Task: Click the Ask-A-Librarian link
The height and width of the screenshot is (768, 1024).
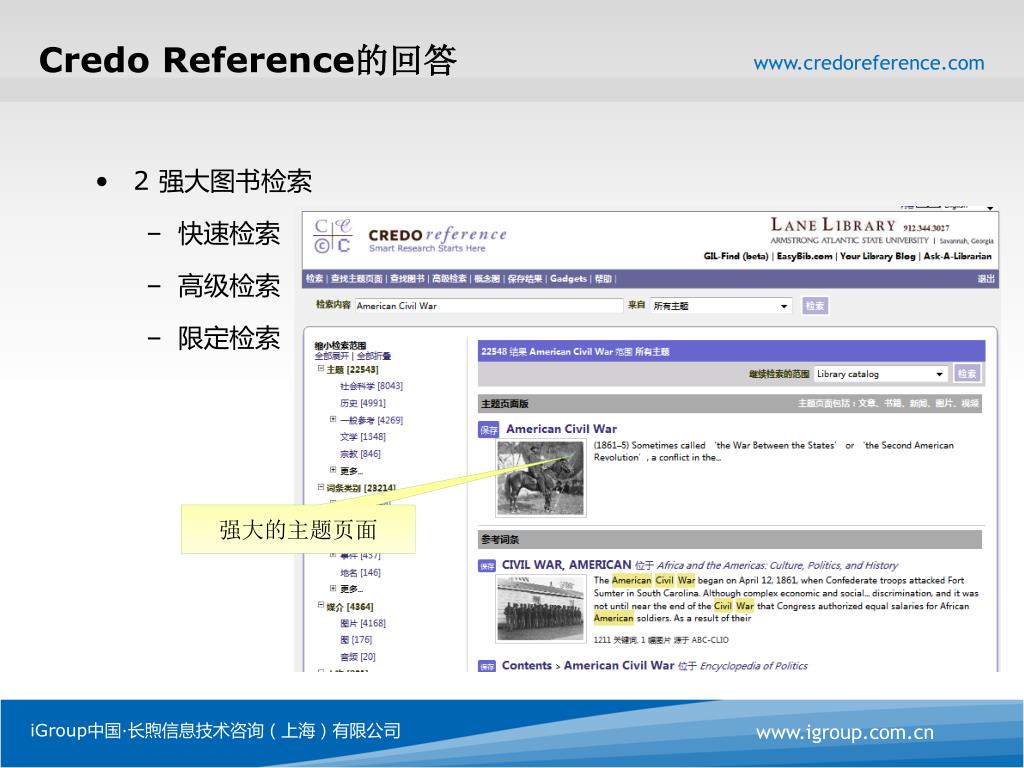Action: pos(957,256)
